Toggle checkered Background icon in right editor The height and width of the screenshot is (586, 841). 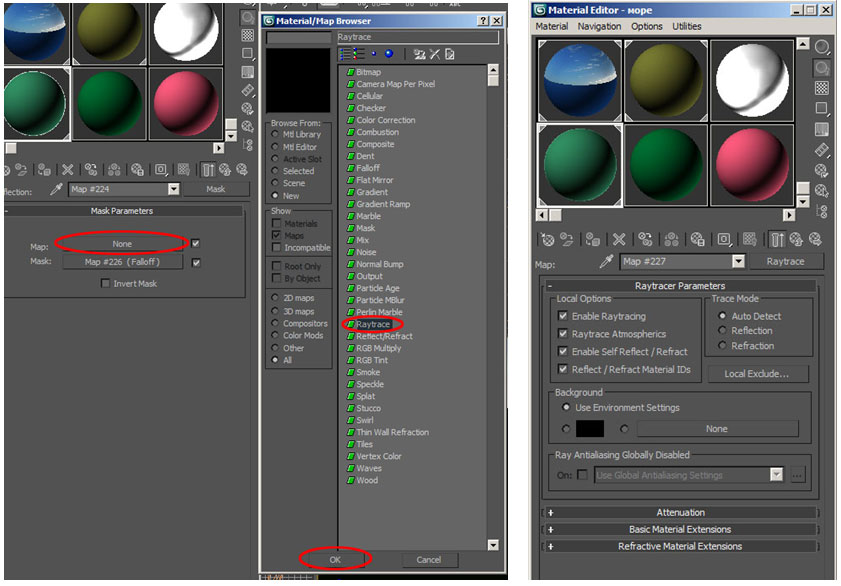pos(822,88)
